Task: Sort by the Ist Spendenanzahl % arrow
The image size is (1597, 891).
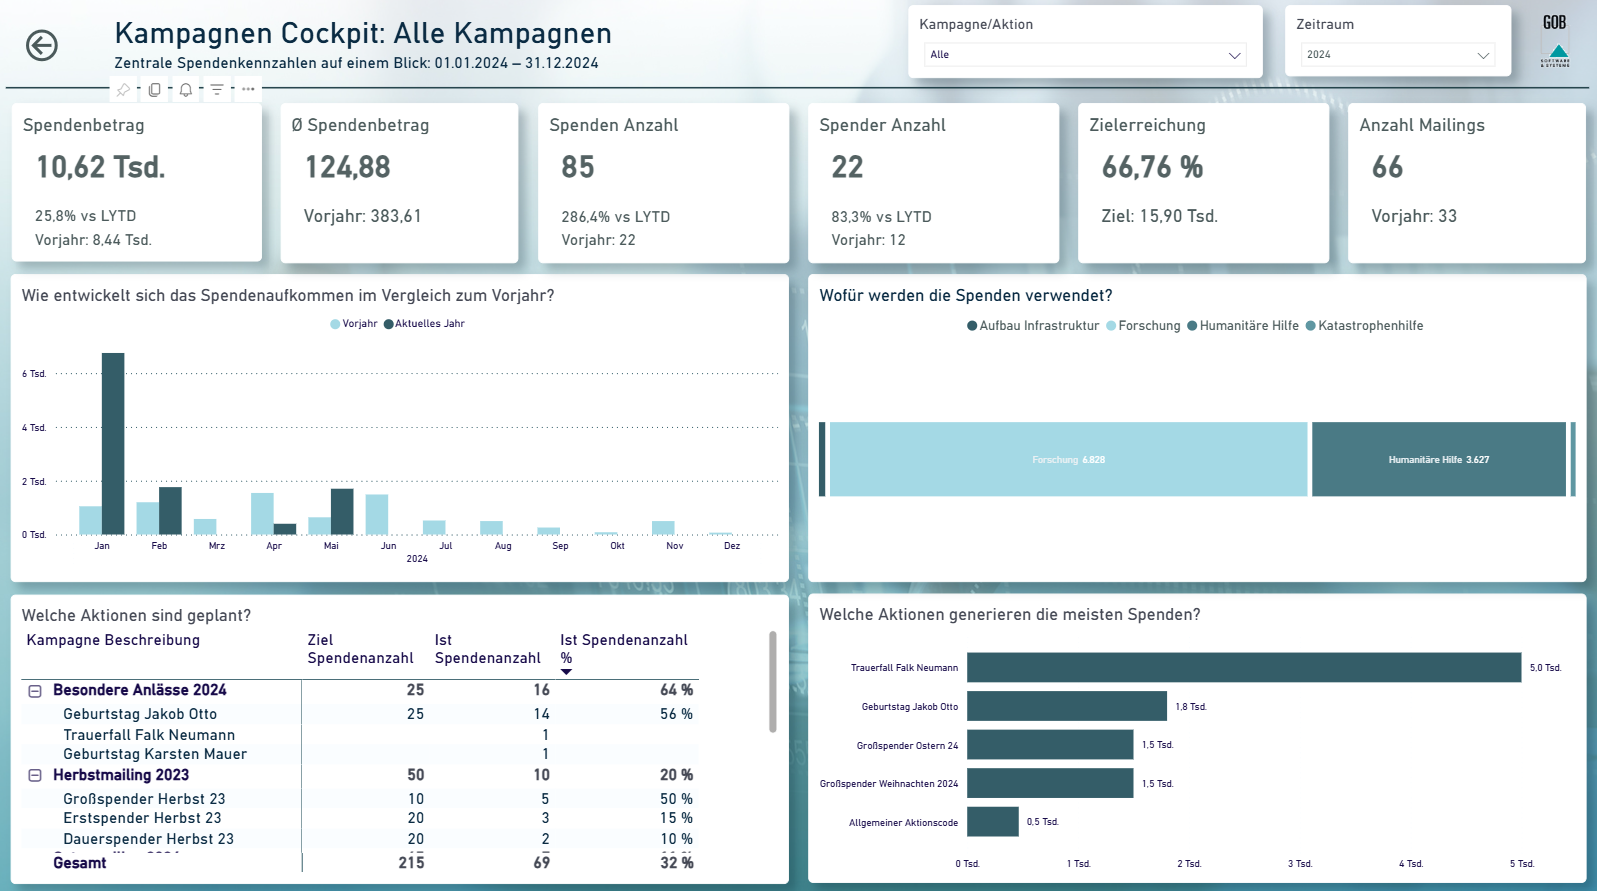Action: click(566, 672)
